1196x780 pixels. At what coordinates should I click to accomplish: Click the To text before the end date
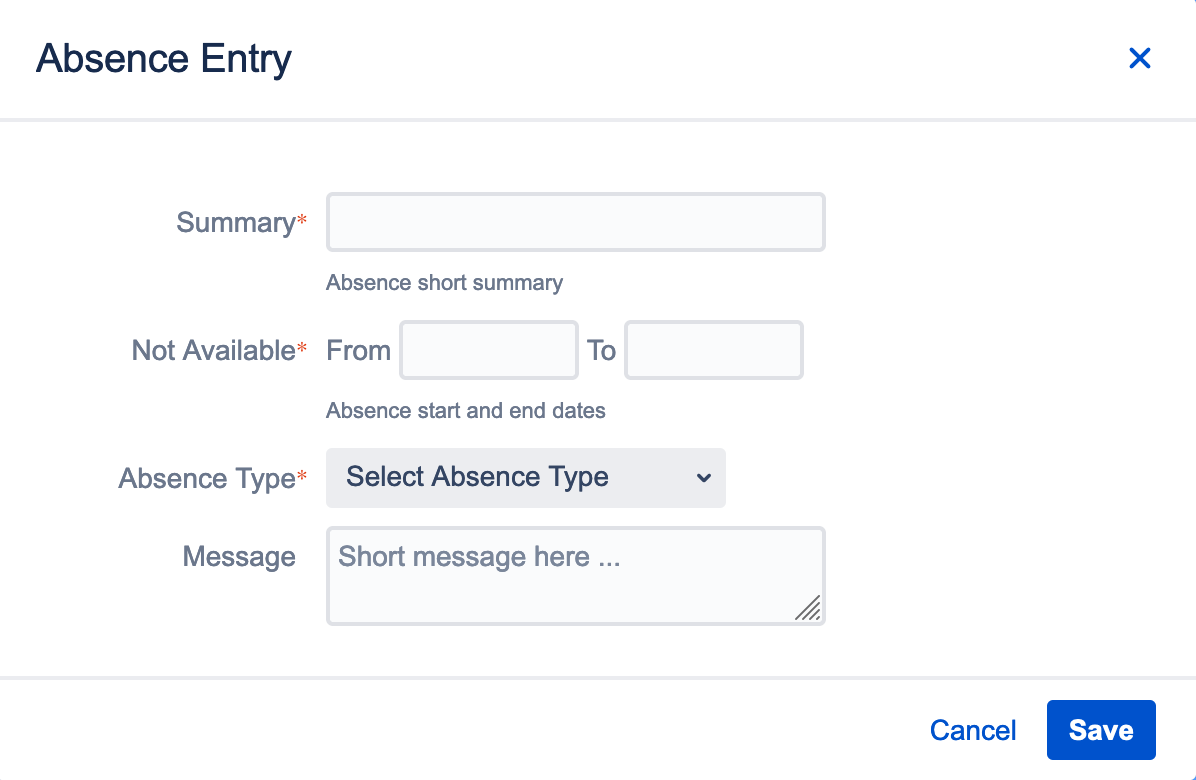[601, 350]
